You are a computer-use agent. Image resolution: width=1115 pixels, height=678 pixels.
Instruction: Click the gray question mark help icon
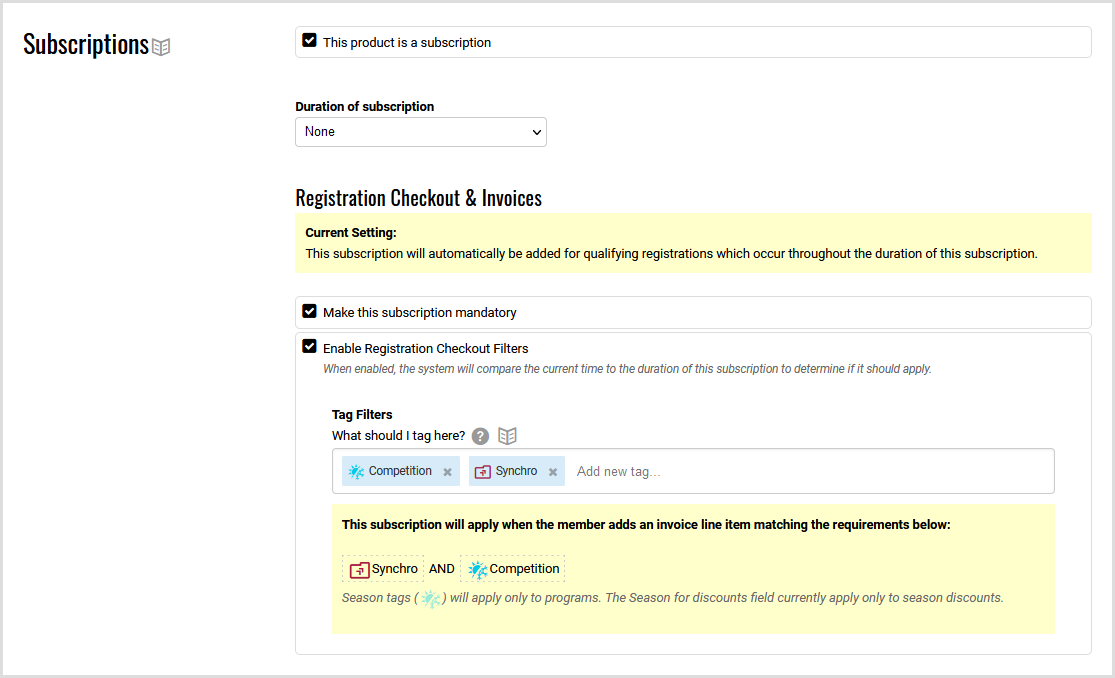click(x=481, y=436)
